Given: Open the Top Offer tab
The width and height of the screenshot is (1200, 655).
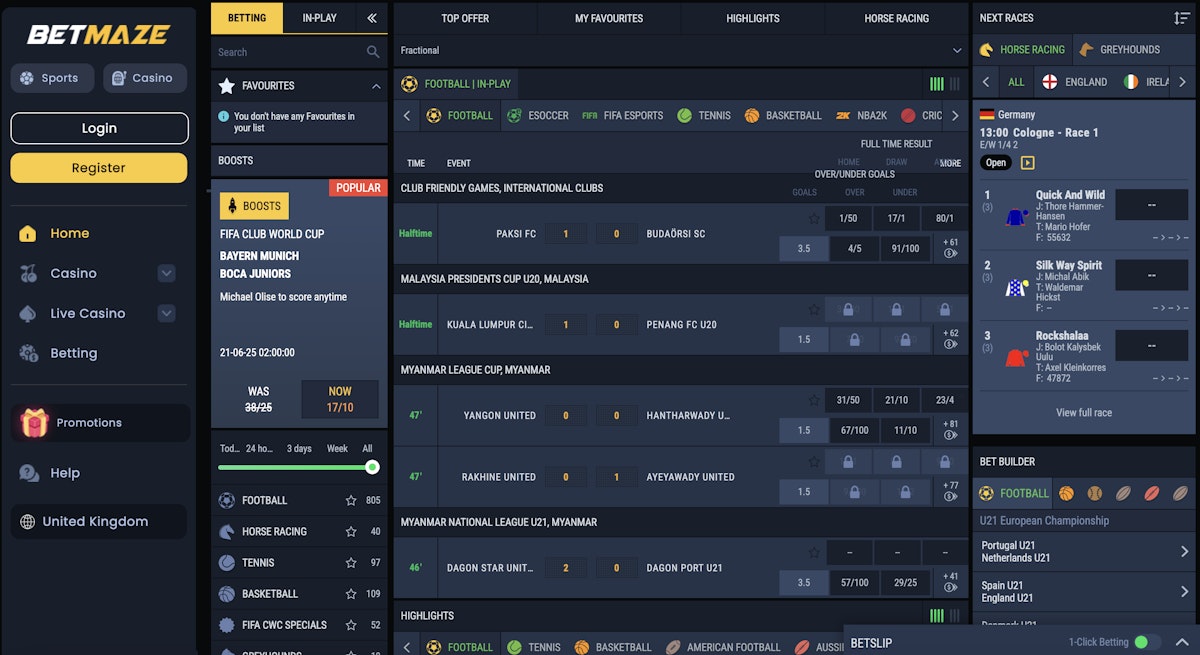Looking at the screenshot, I should coord(465,18).
